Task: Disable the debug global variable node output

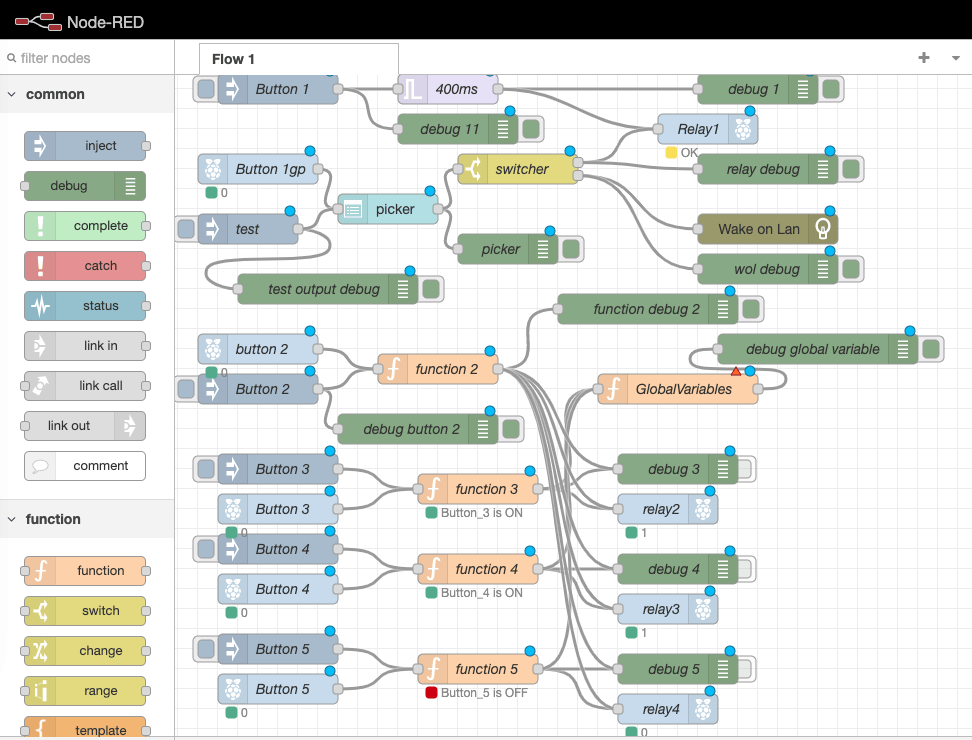Action: pos(930,350)
